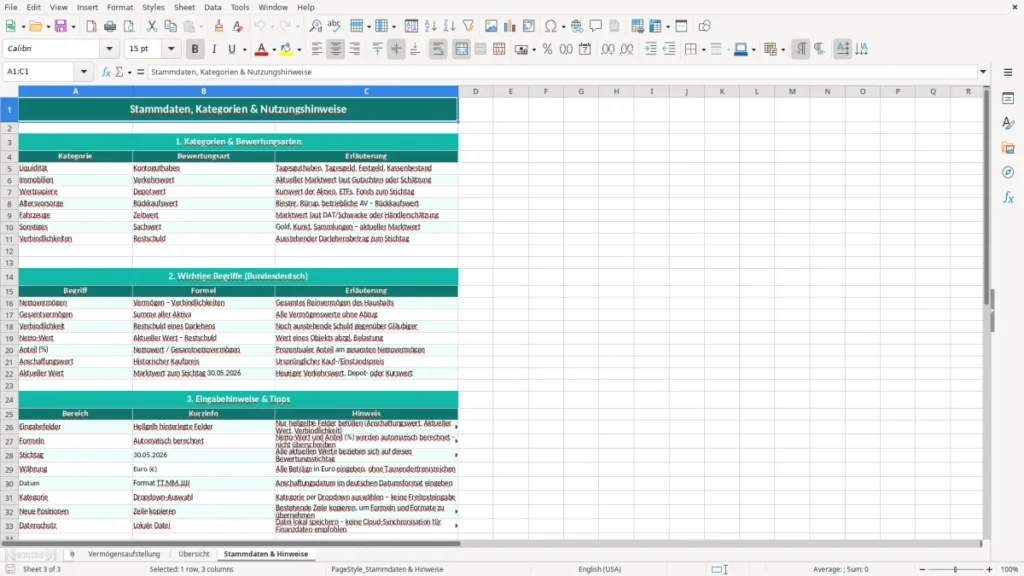
Task: Print the spreadsheet via printer icon
Action: tap(110, 26)
